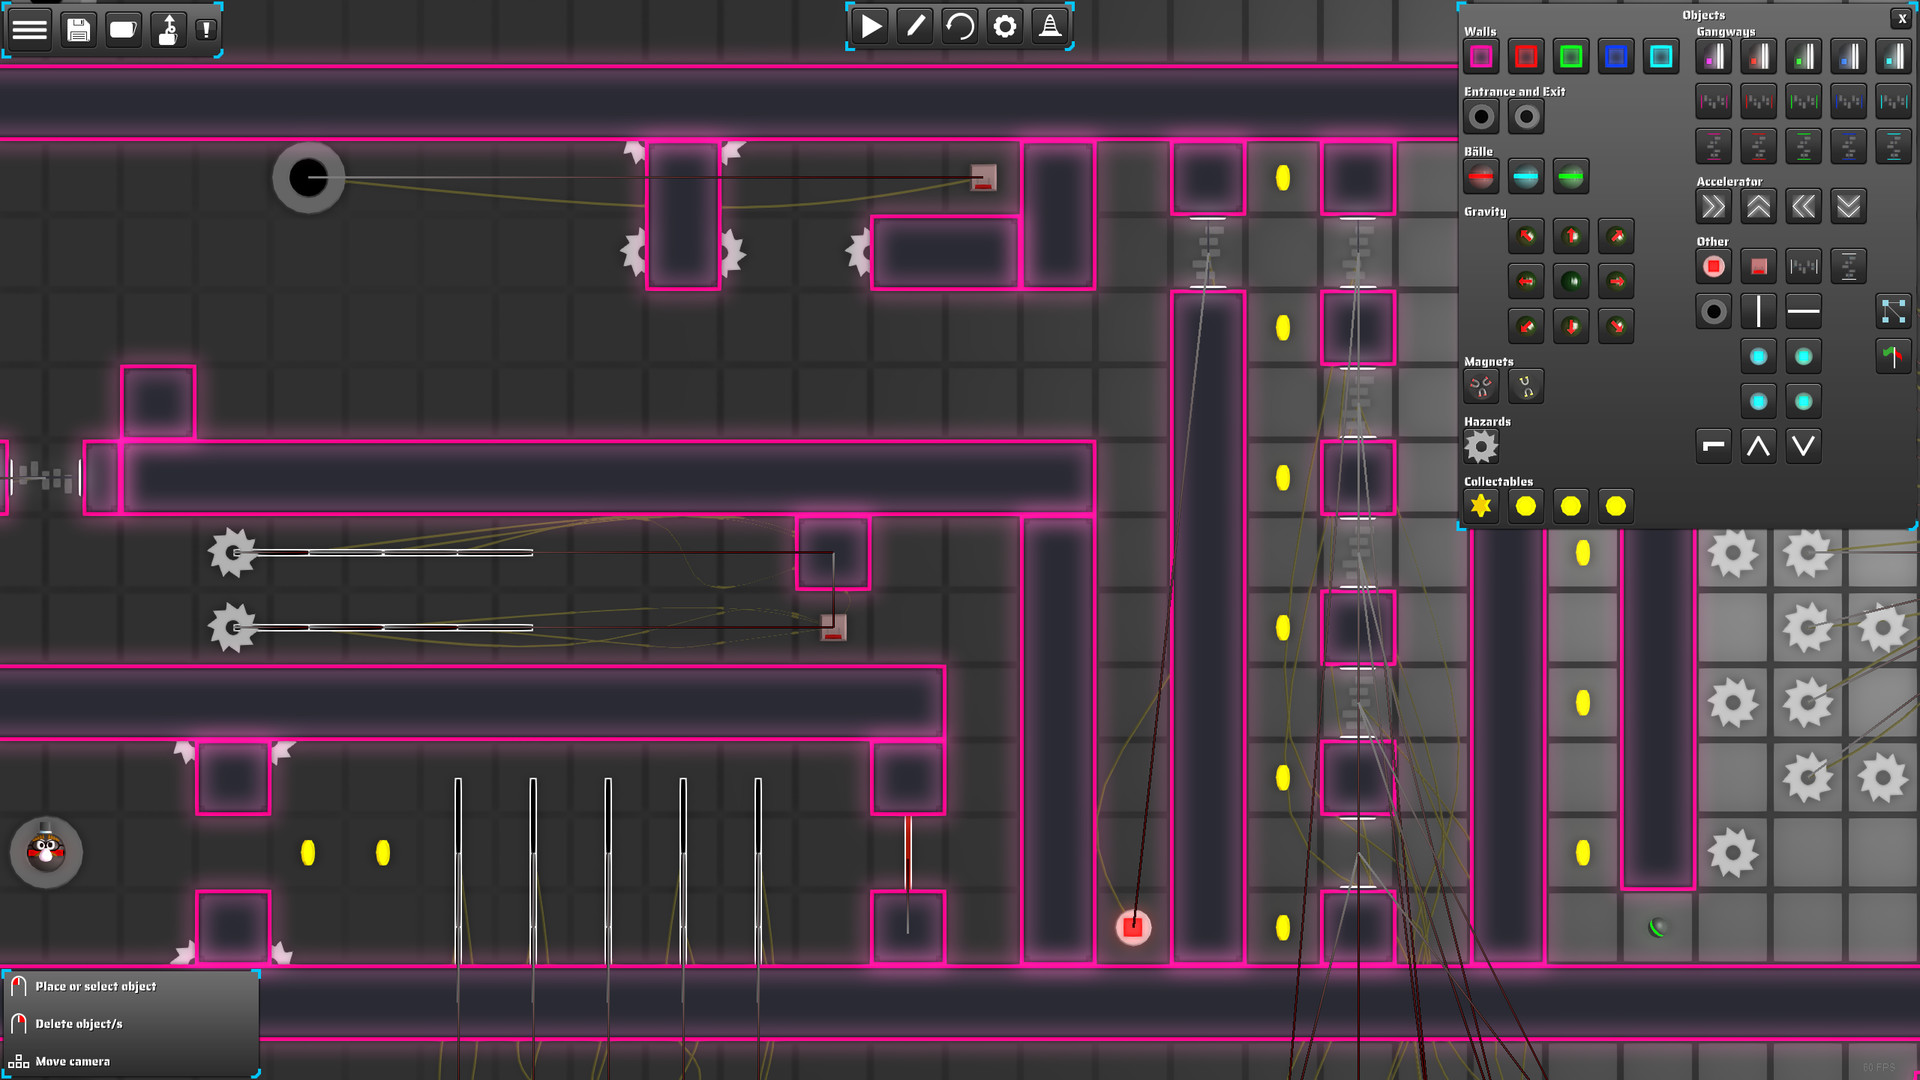
Task: Select the red ball under Bälle
Action: tap(1481, 176)
